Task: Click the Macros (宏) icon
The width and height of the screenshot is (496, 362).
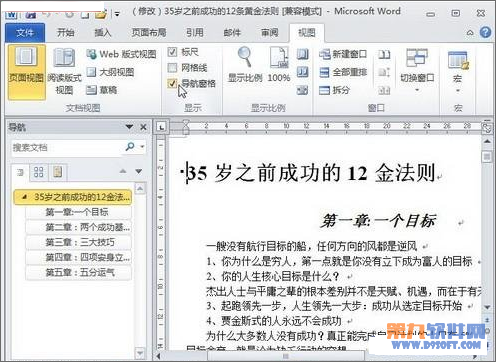Action: coord(458,60)
